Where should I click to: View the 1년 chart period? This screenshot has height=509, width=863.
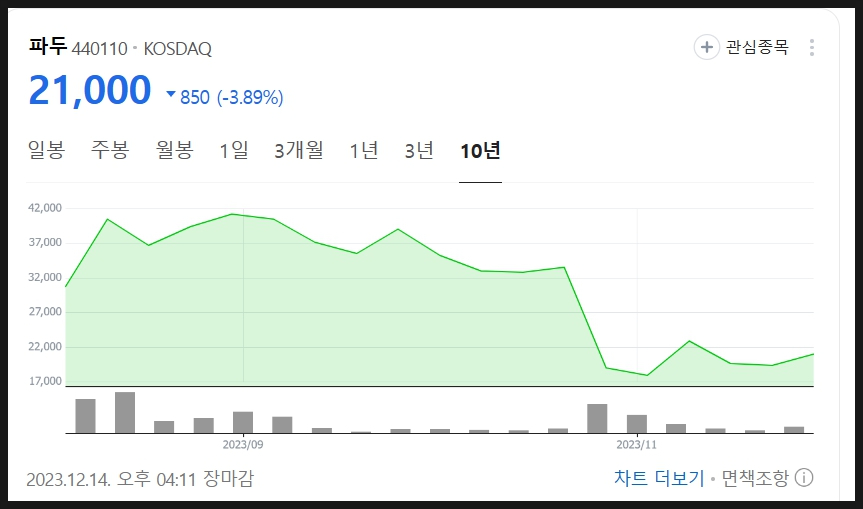(x=364, y=150)
